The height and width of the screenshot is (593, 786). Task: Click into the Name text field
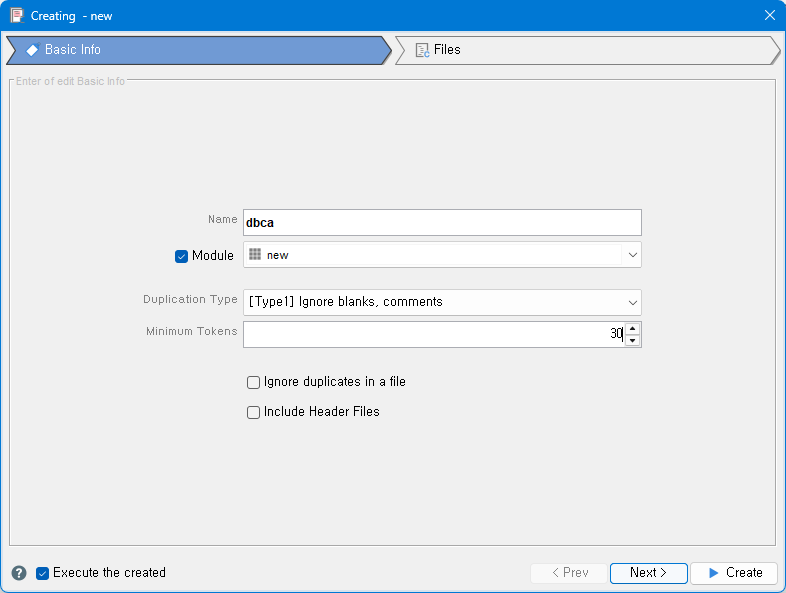point(441,222)
